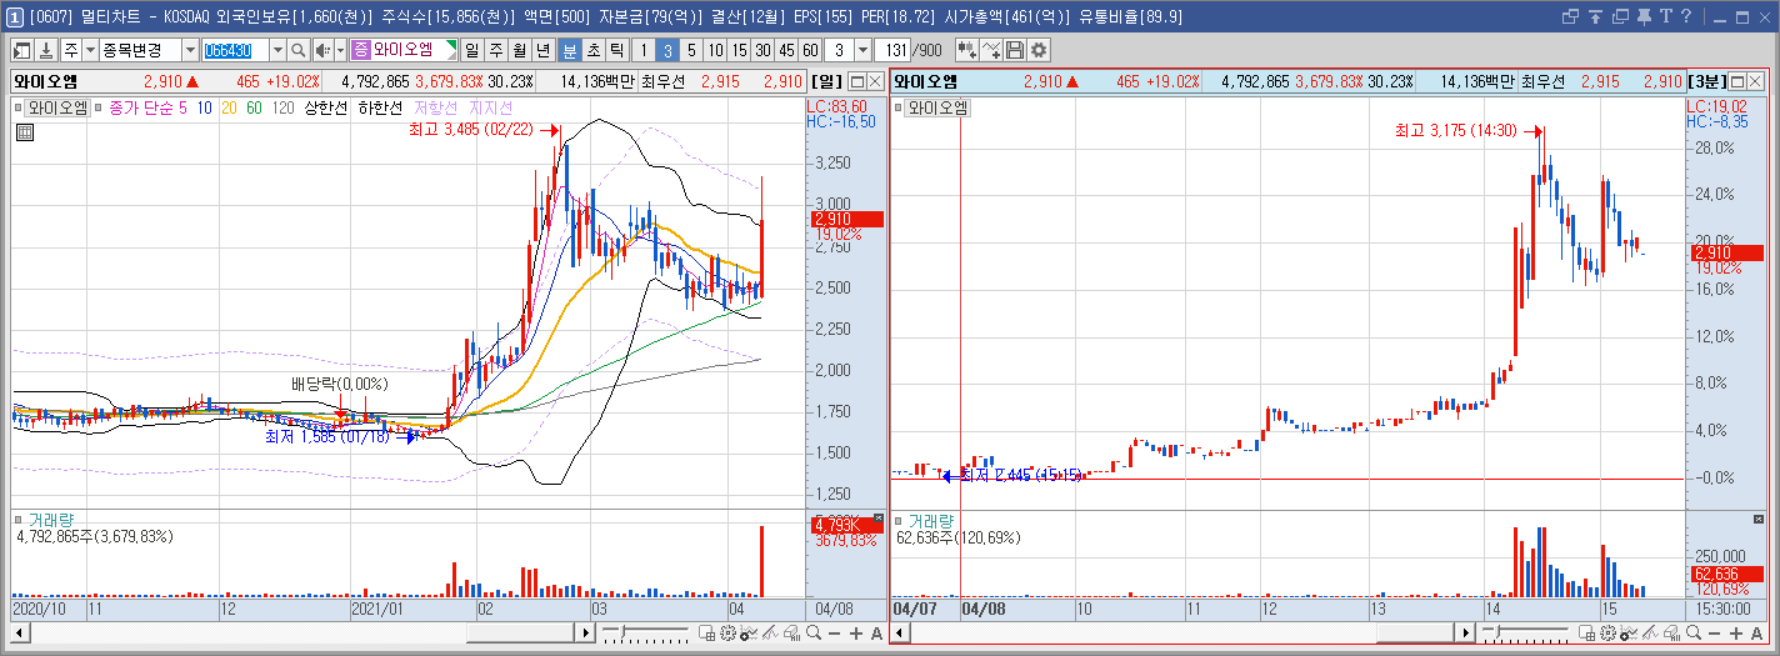Screen dimensions: 1780x656
Task: Open stock search with the magnifier icon
Action: 298,50
